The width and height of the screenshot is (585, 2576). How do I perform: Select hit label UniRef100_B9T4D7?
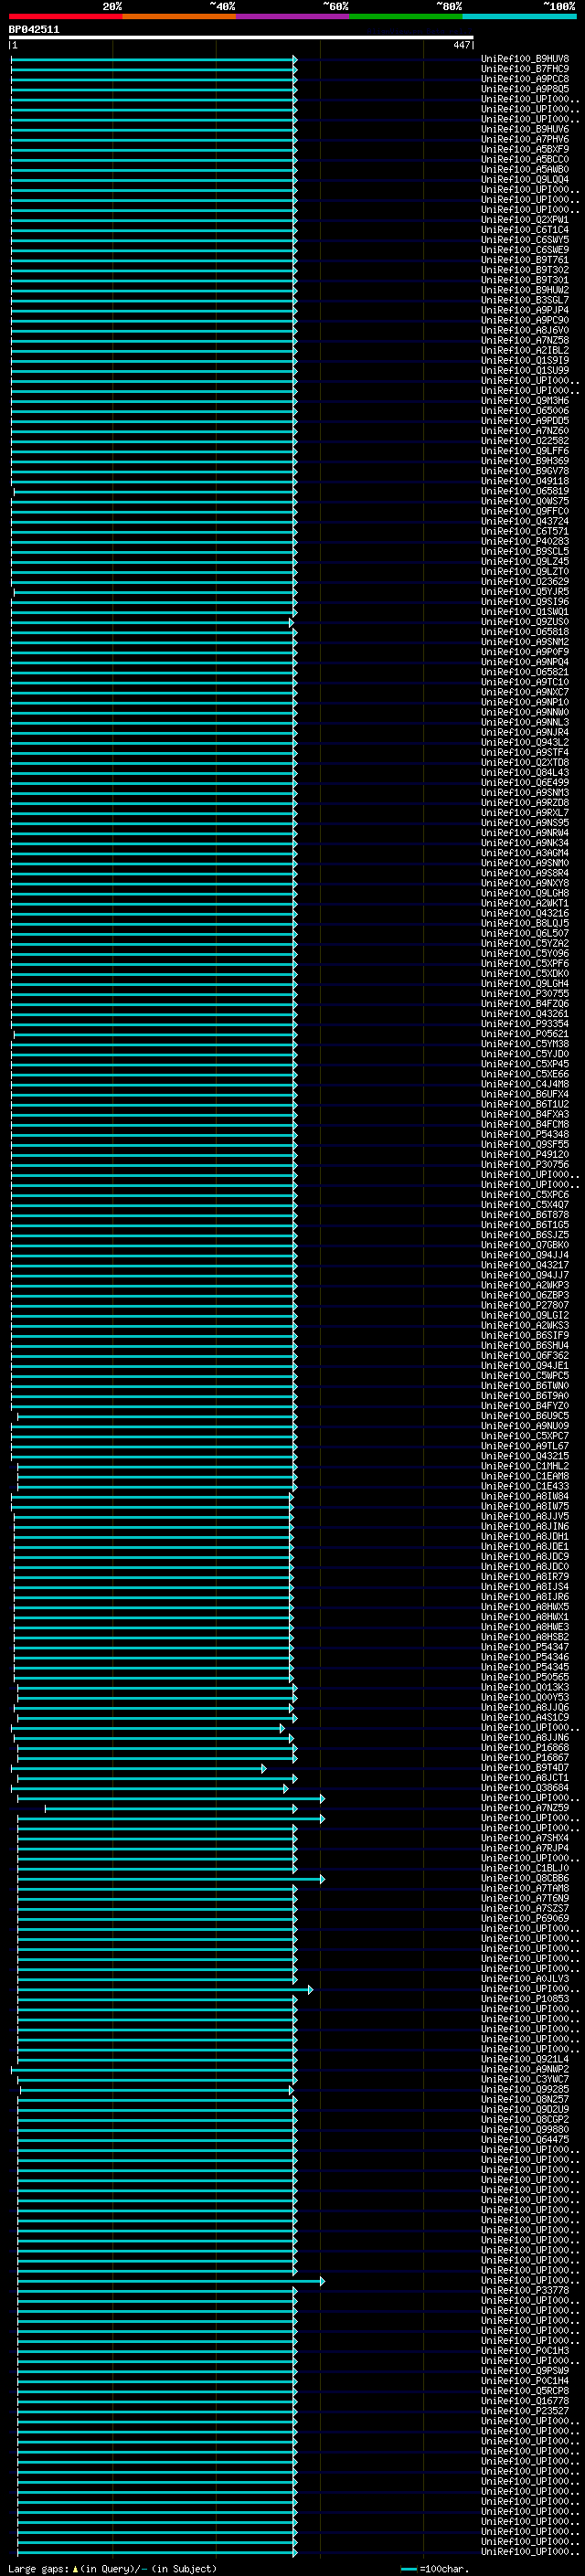click(525, 1768)
